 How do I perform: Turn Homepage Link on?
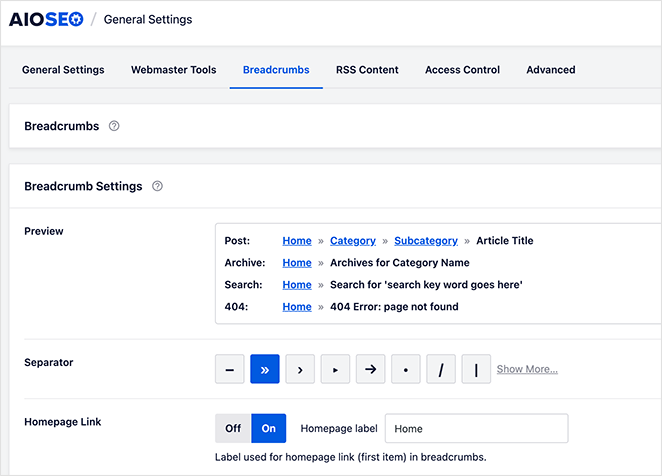pos(268,428)
